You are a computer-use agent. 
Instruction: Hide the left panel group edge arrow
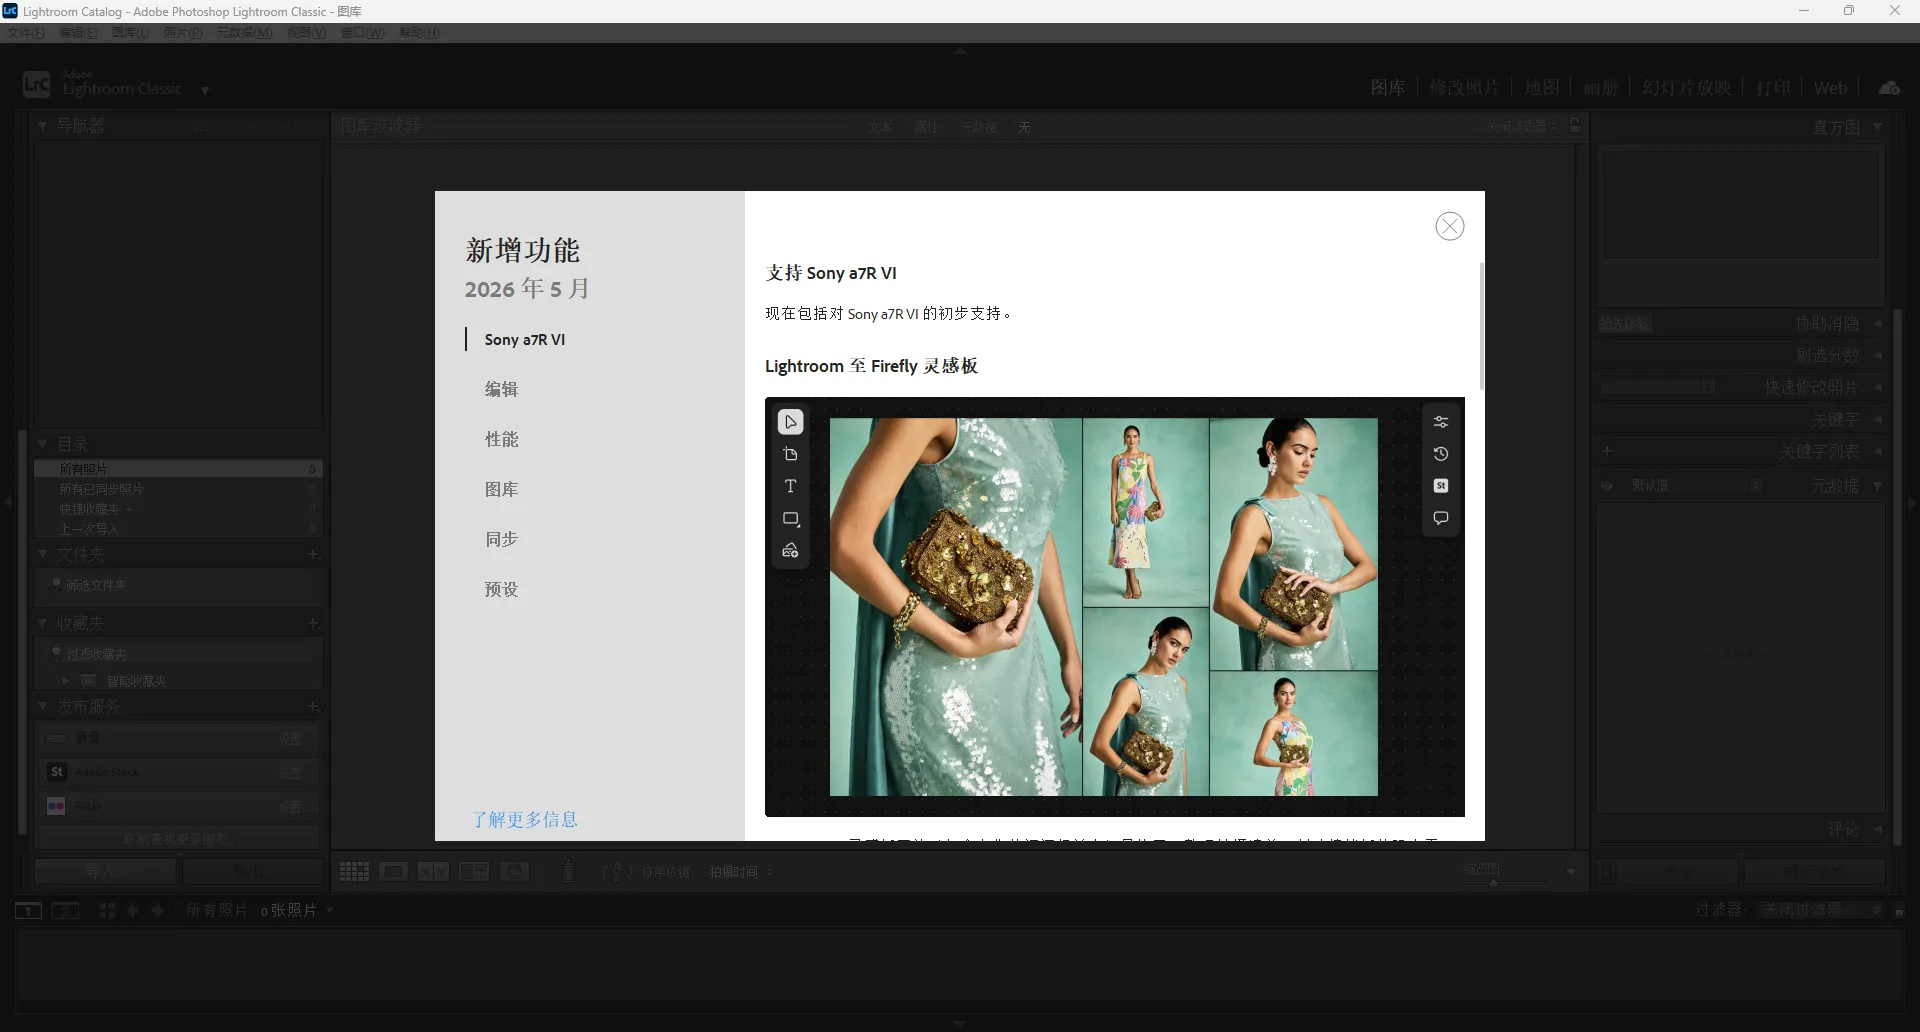[7, 502]
